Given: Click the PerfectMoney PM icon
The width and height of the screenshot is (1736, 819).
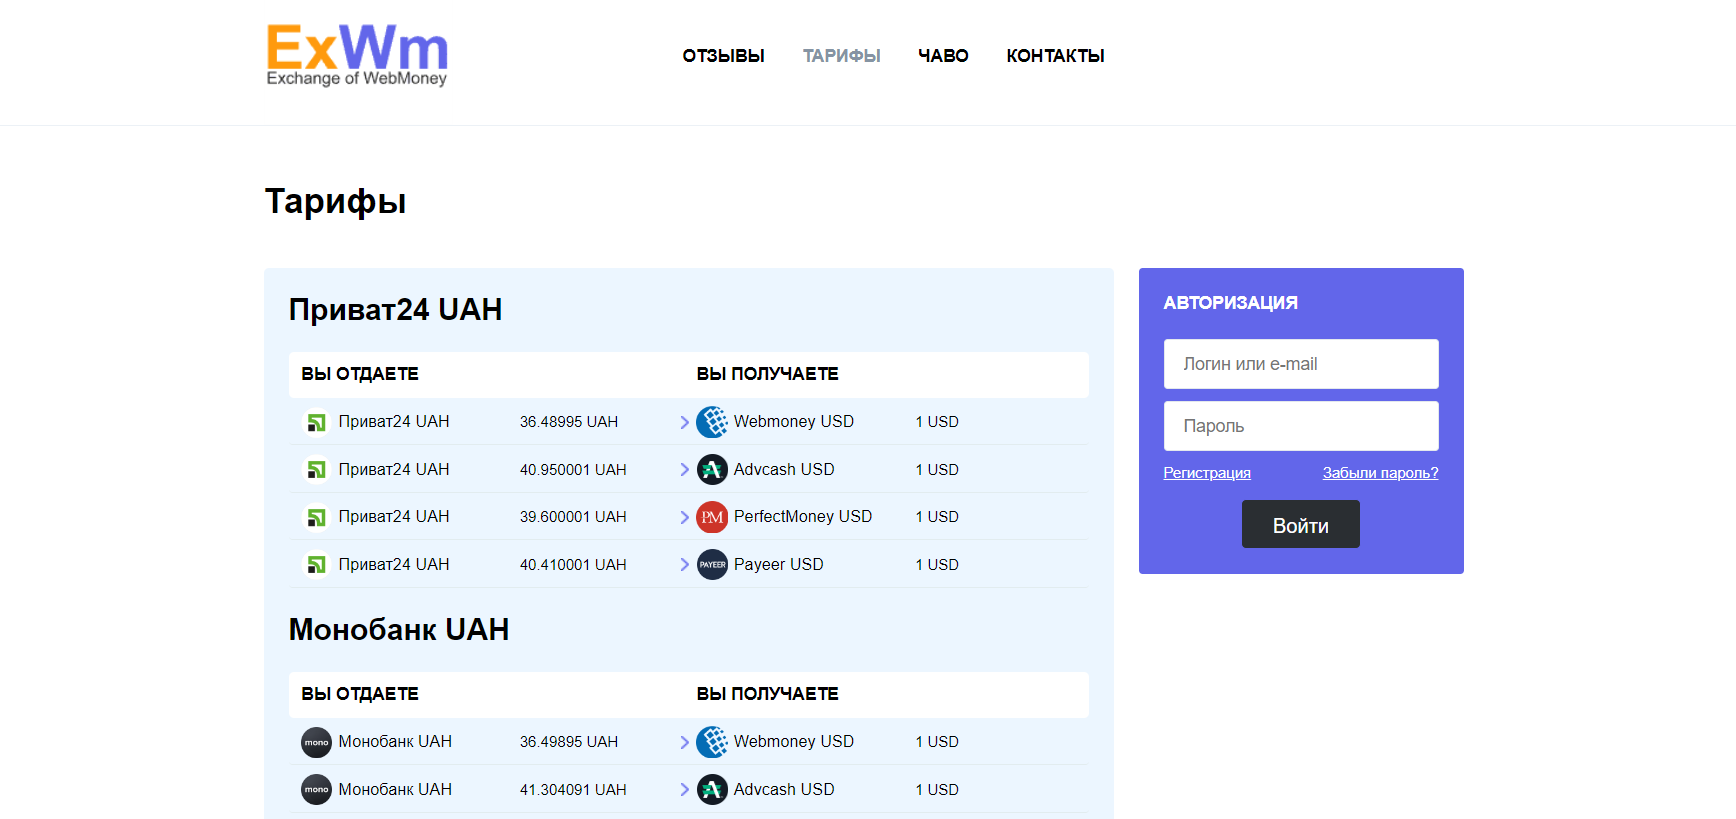Looking at the screenshot, I should click(x=712, y=517).
